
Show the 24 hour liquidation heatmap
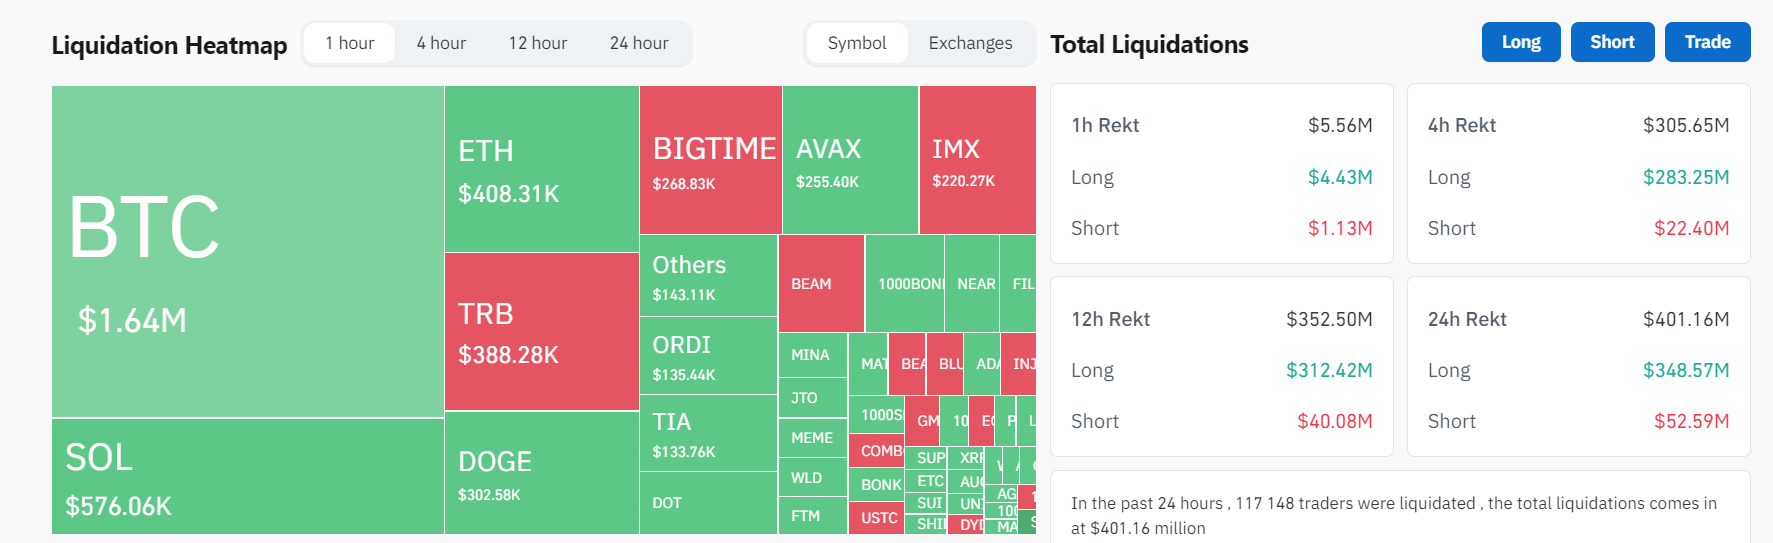pos(639,43)
